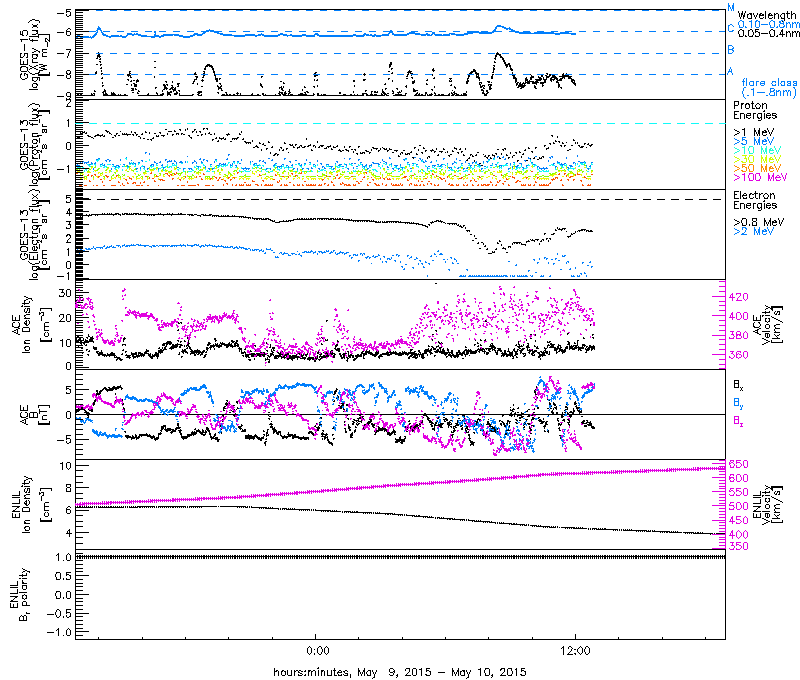
Task: Click the flare class 'A' marker
Action: point(731,71)
